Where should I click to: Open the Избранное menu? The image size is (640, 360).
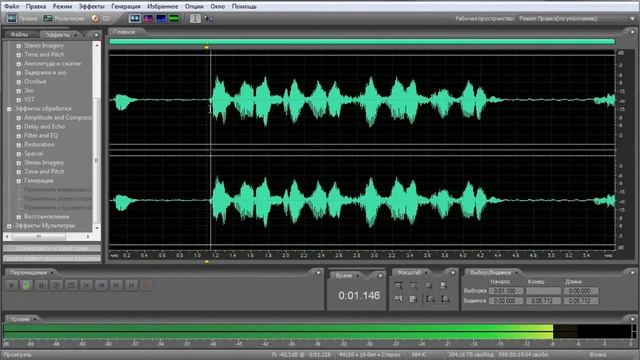tap(162, 7)
